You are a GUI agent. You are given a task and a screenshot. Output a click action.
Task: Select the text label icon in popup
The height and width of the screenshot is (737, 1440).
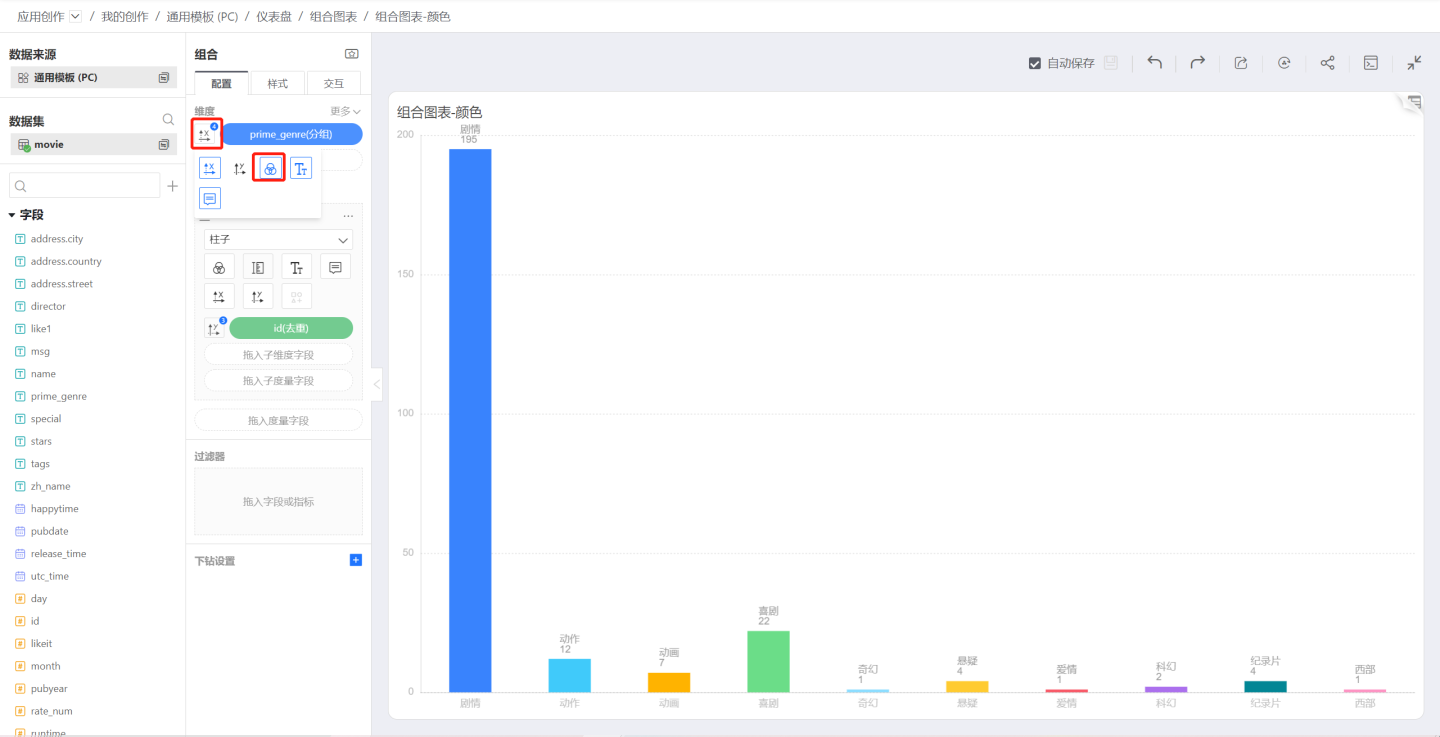point(300,169)
